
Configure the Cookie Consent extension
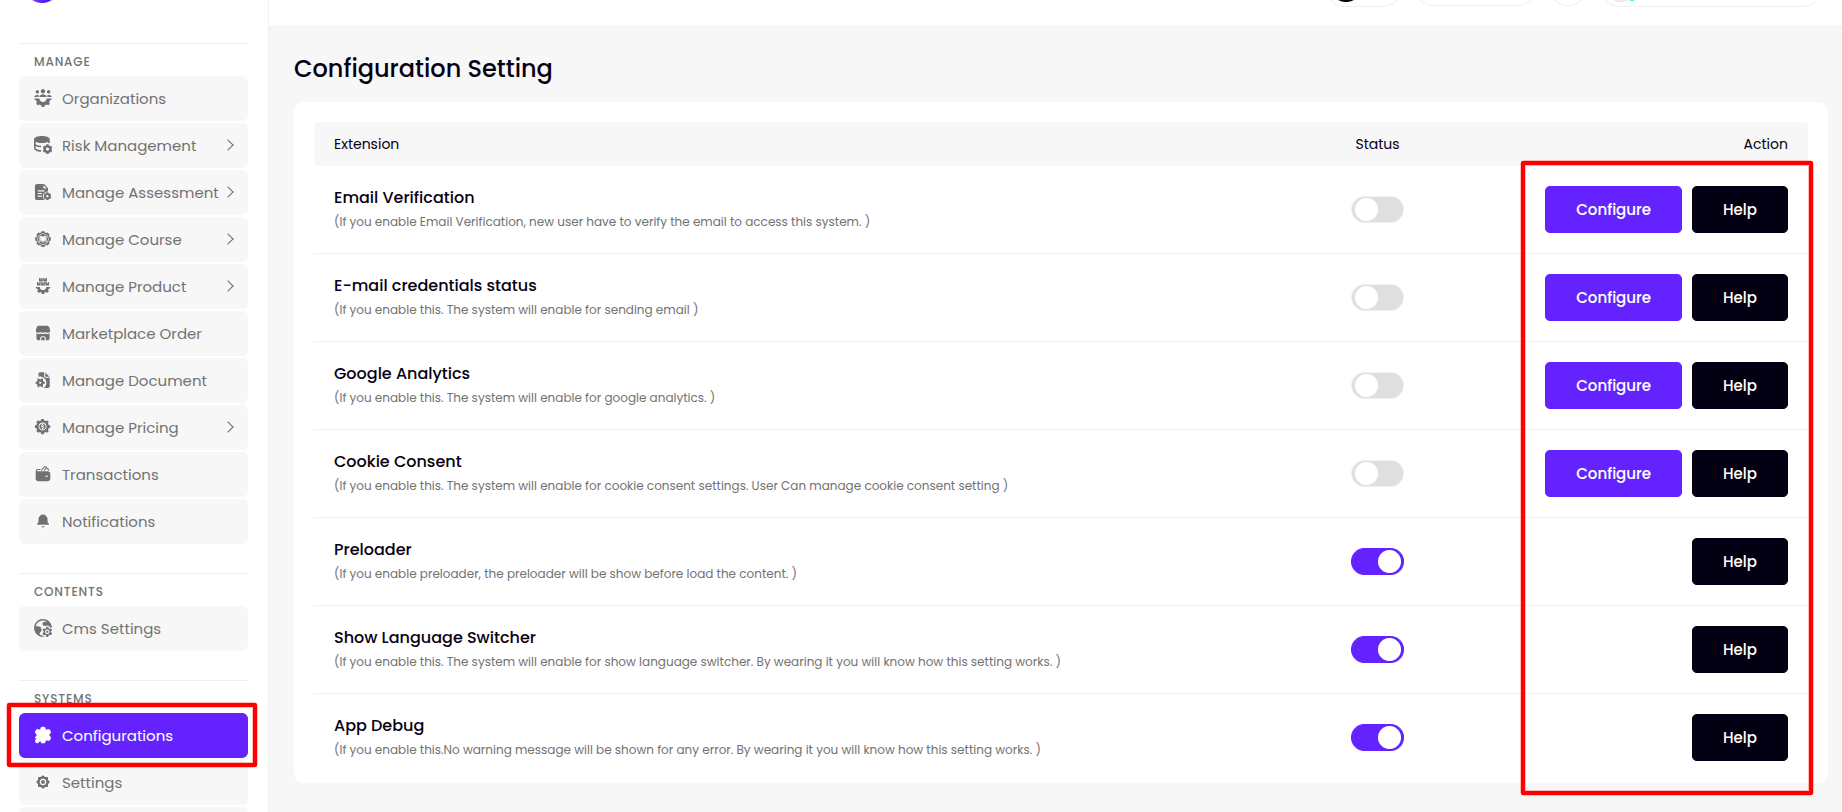[x=1612, y=473]
